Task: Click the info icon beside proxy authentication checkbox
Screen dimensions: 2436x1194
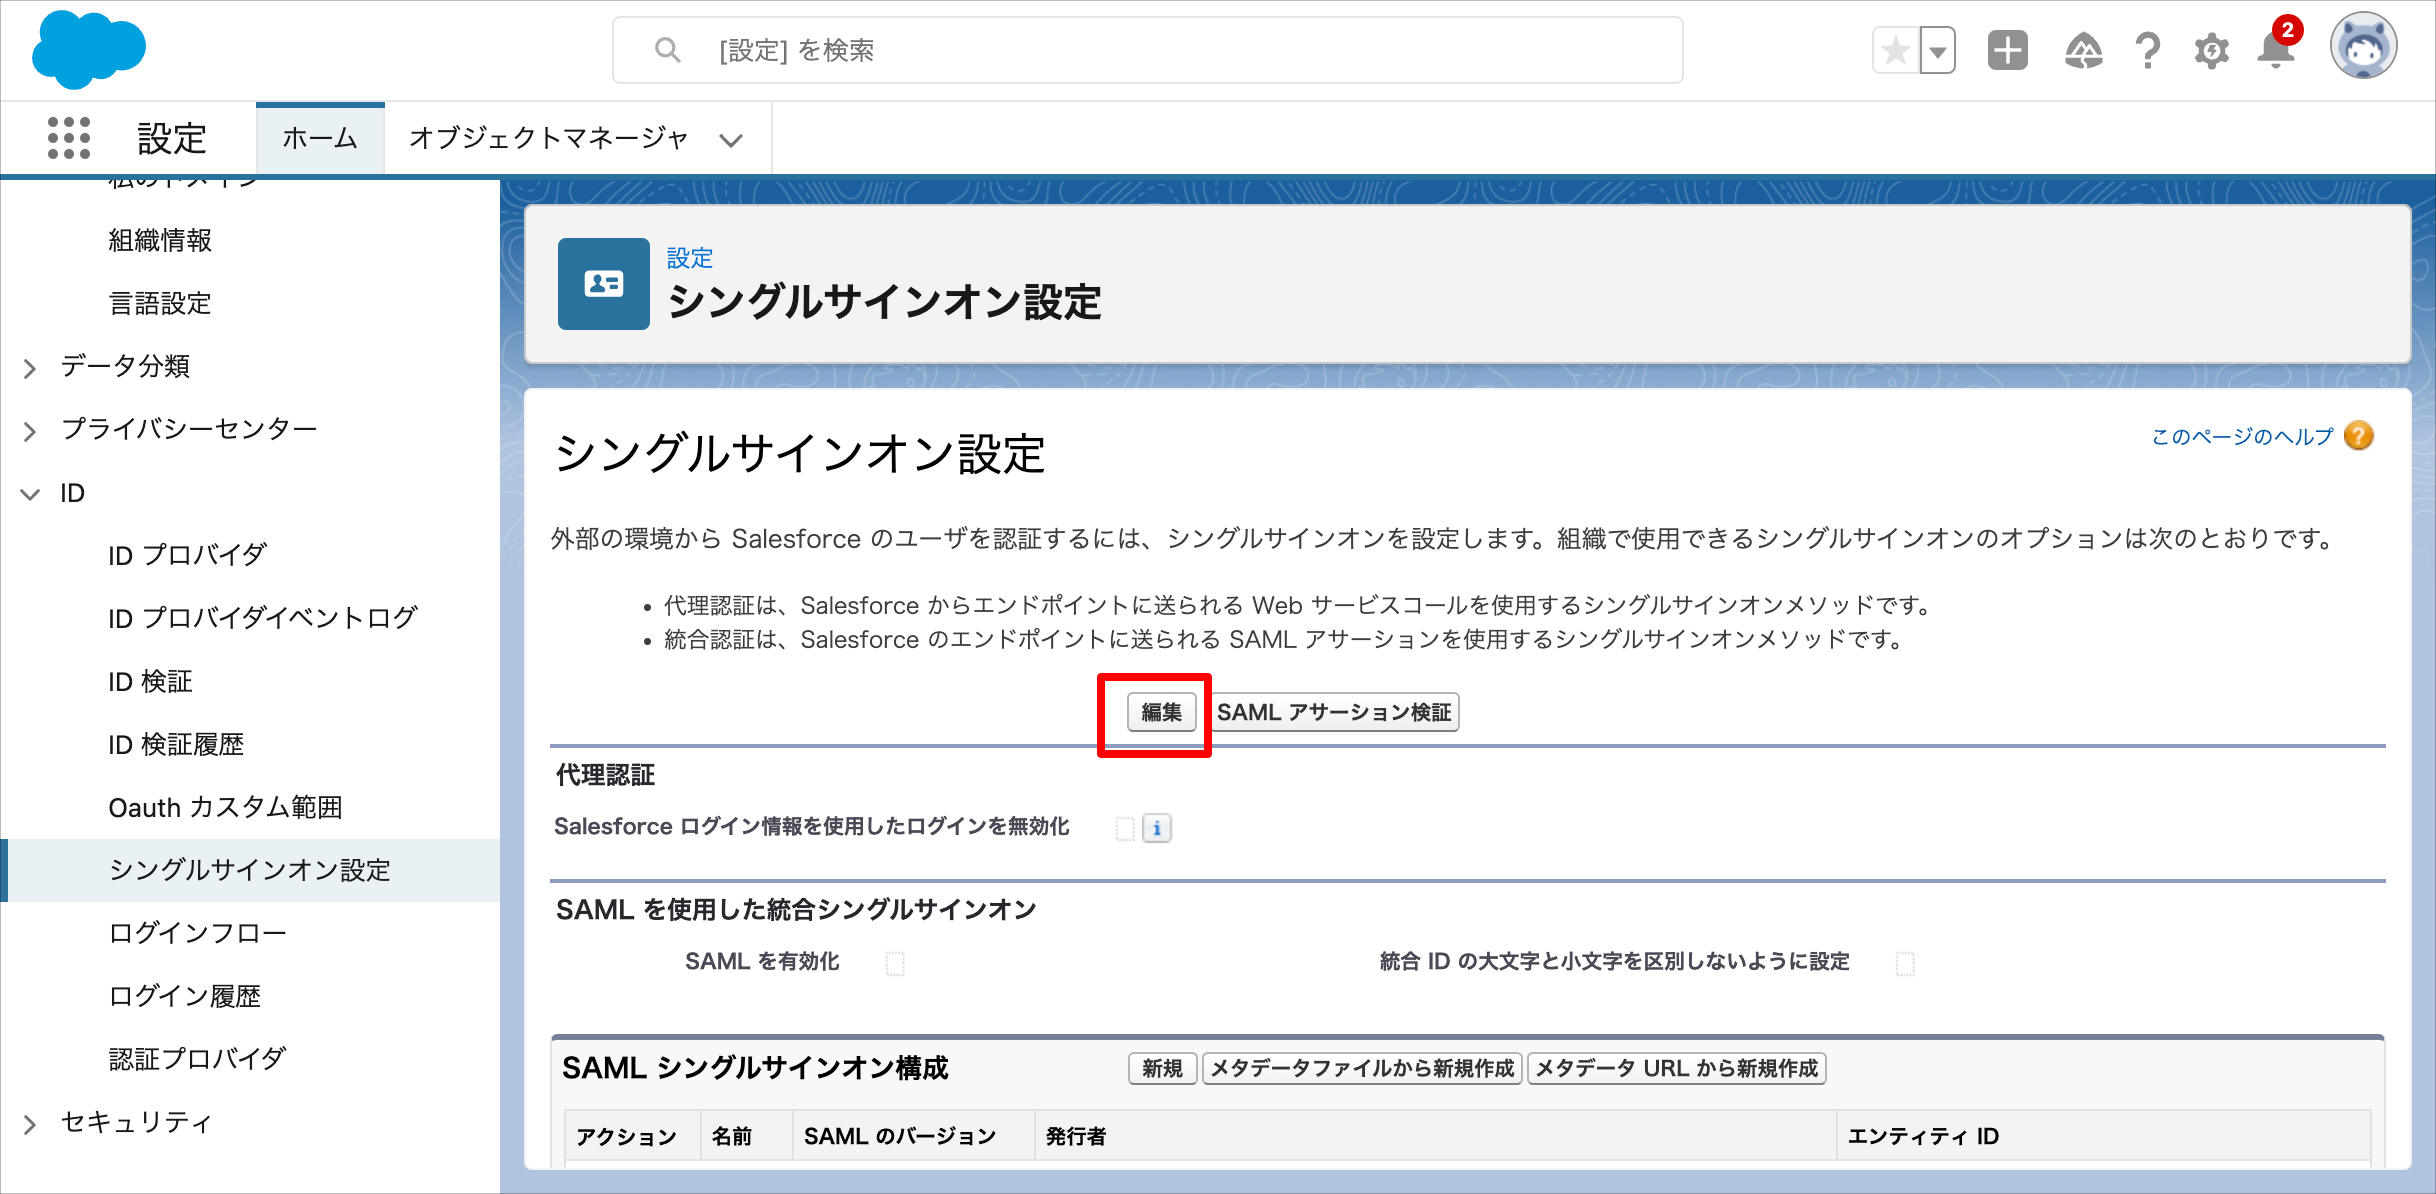Action: point(1157,828)
